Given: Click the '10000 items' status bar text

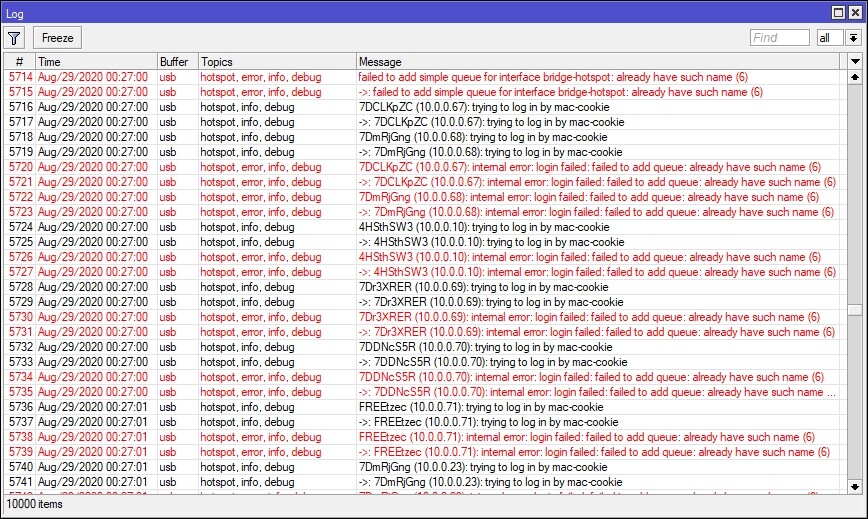Looking at the screenshot, I should [34, 504].
